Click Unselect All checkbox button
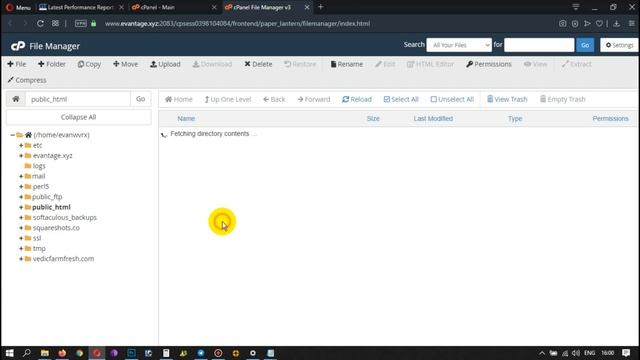 [452, 99]
